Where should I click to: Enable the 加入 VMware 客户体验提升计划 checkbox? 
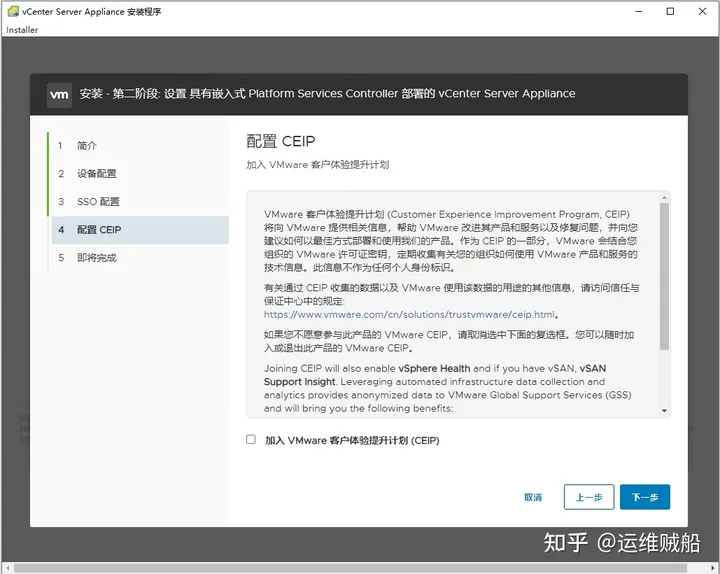pos(252,440)
